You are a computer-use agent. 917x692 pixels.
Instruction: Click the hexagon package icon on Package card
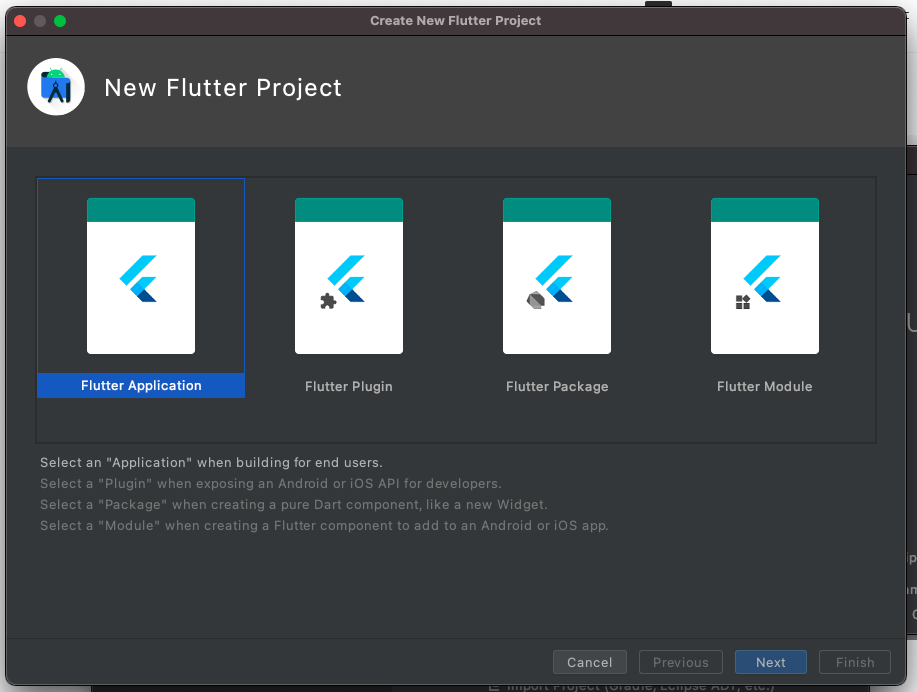[536, 301]
